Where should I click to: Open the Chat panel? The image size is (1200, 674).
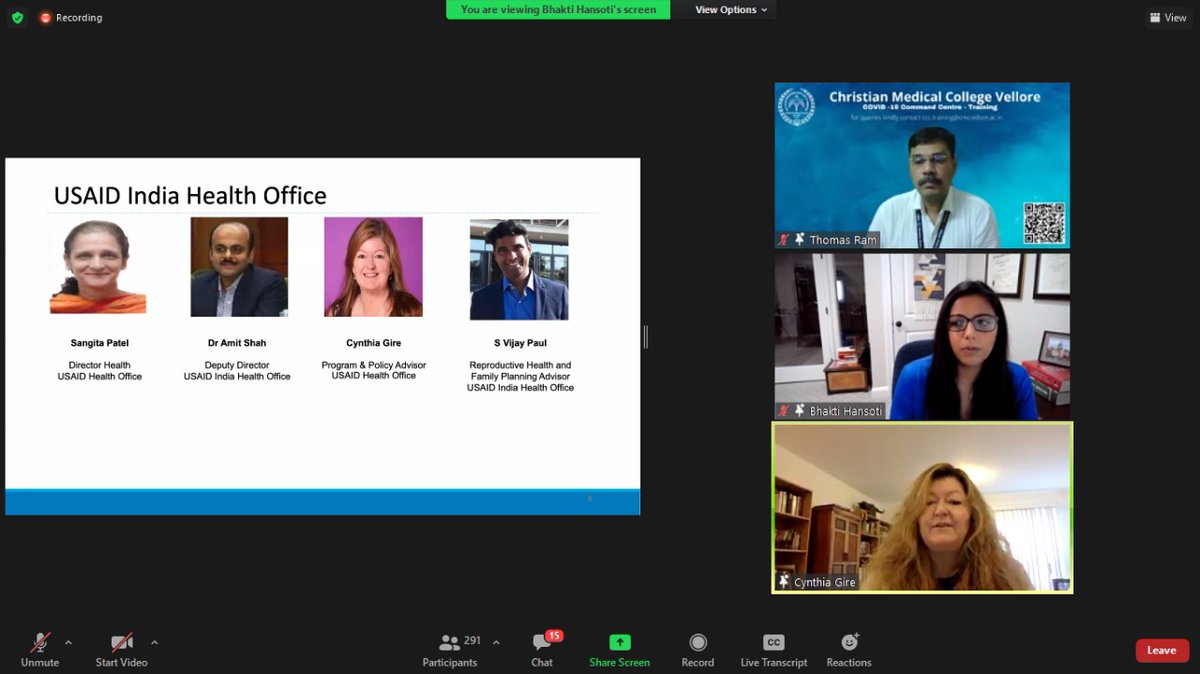pos(542,650)
